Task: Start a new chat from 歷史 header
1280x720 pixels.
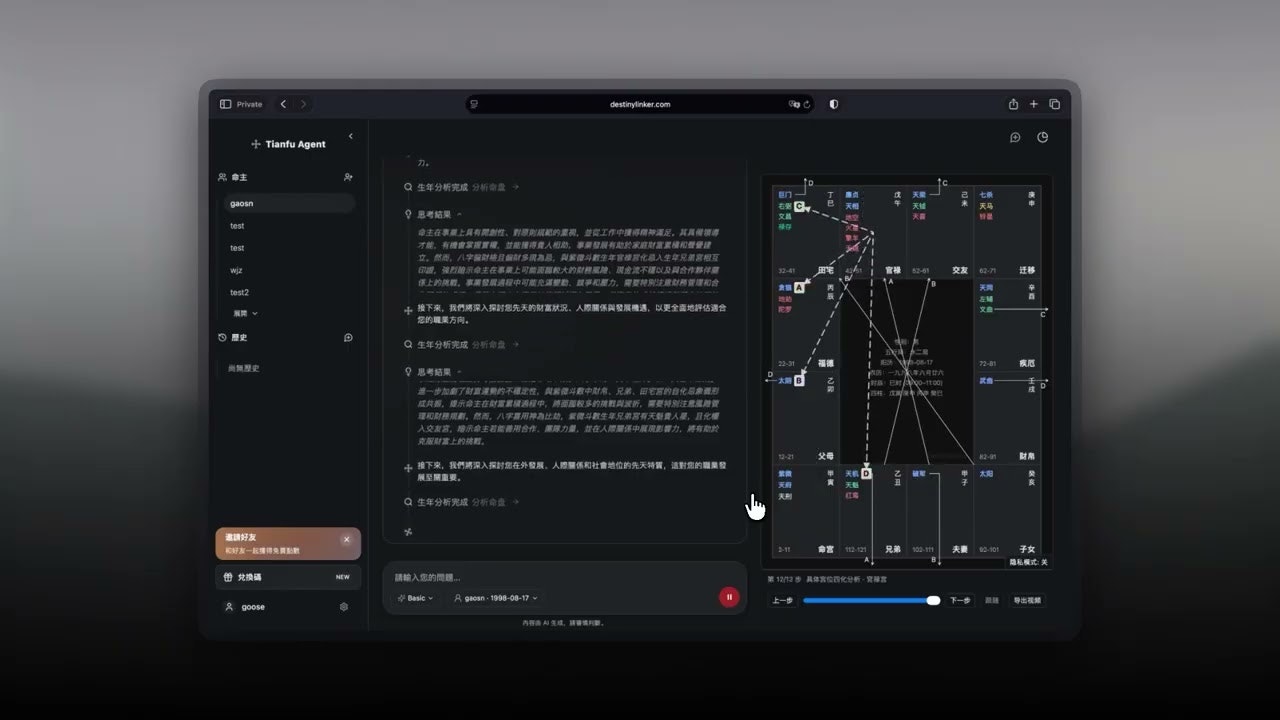Action: [x=348, y=338]
